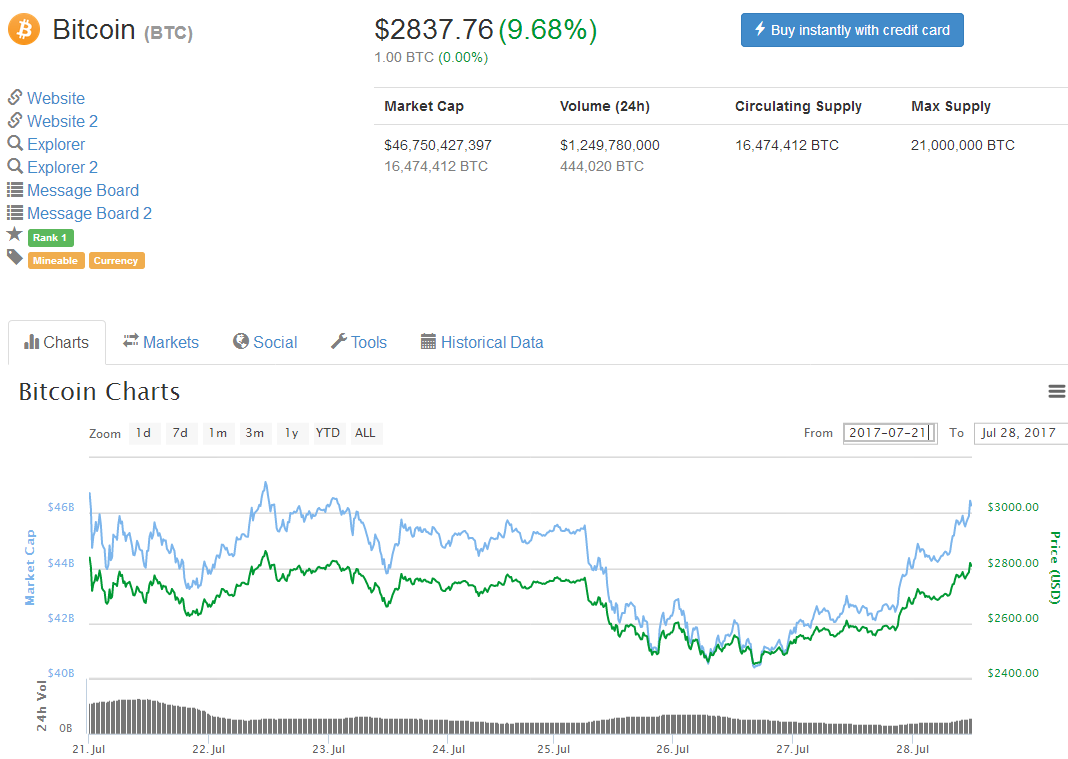This screenshot has height=759, width=1068.
Task: Click the magnifier icon next to Explorer
Action: (x=15, y=143)
